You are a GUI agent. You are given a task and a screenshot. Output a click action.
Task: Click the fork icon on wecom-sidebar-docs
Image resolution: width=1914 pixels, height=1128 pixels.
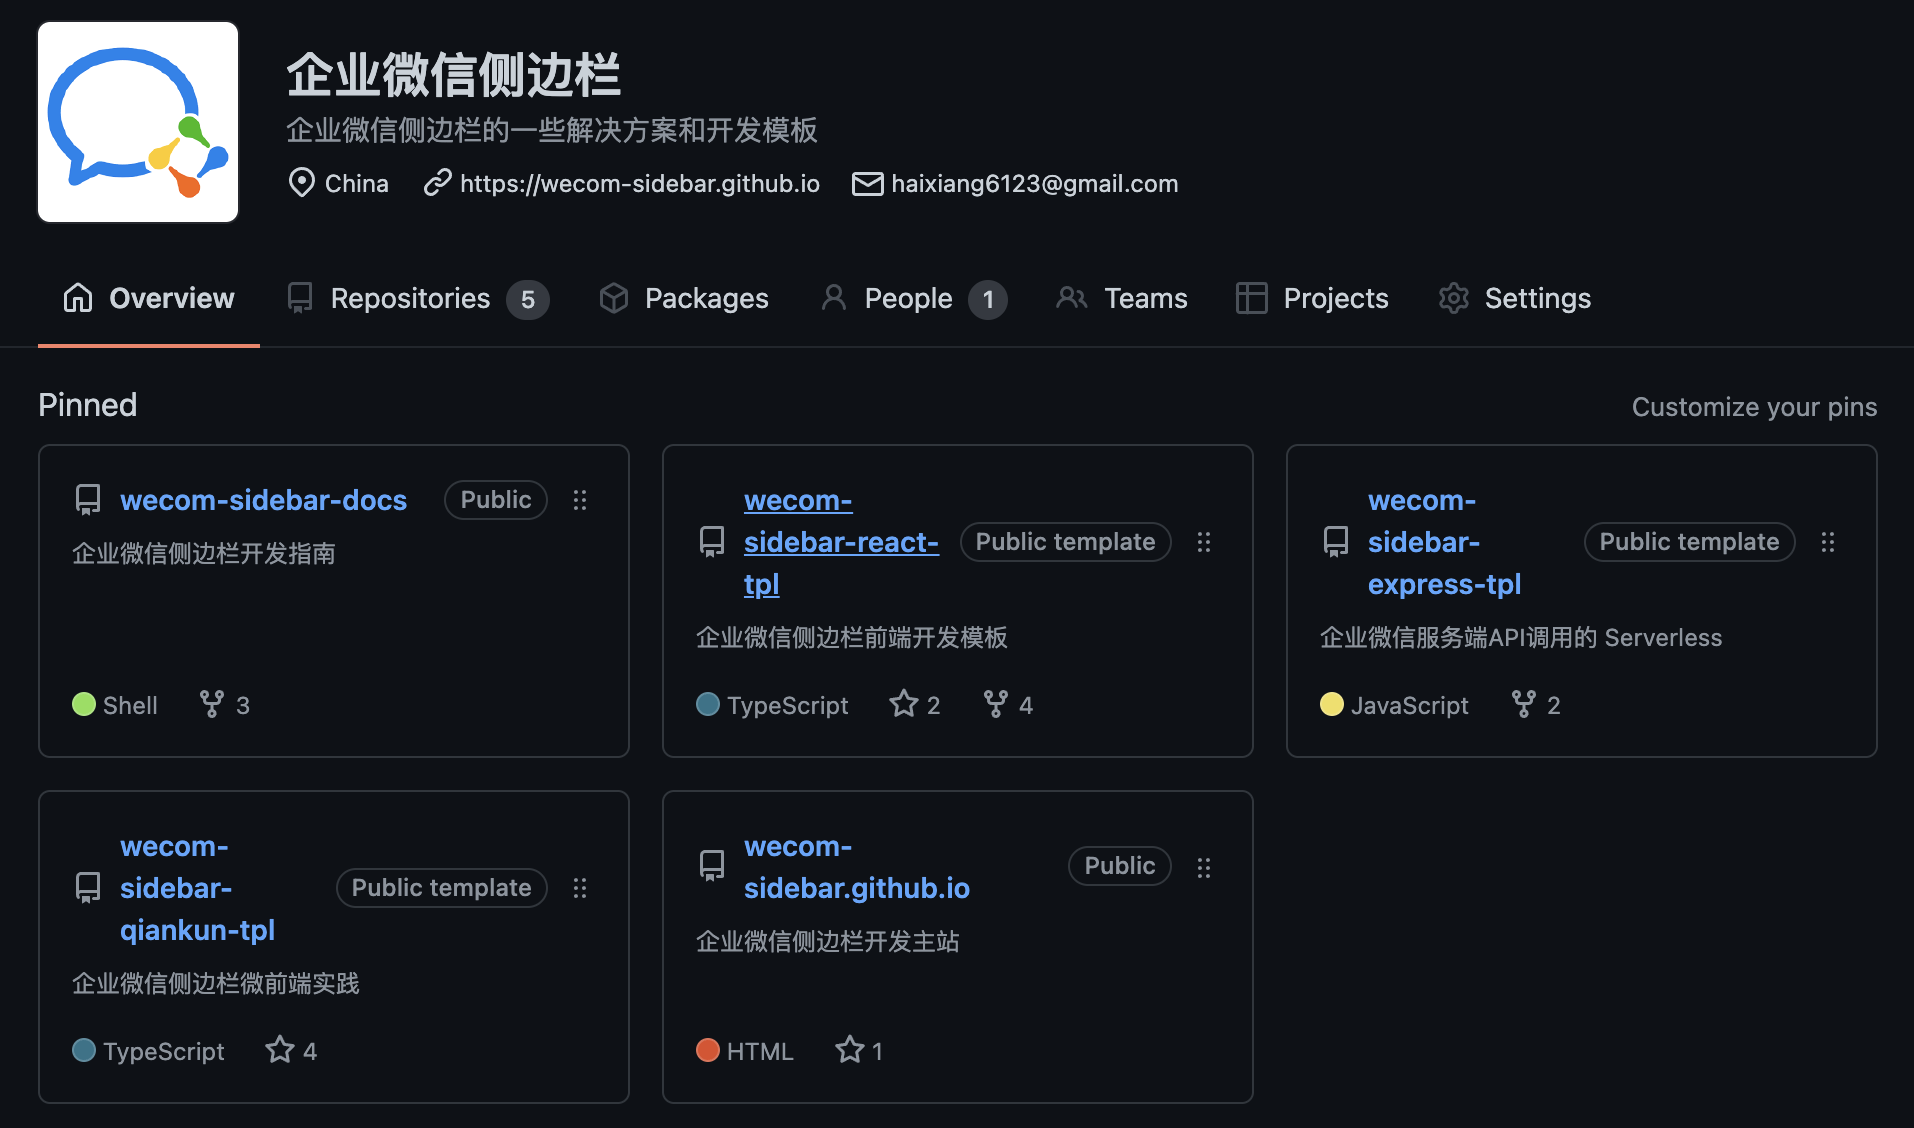212,704
